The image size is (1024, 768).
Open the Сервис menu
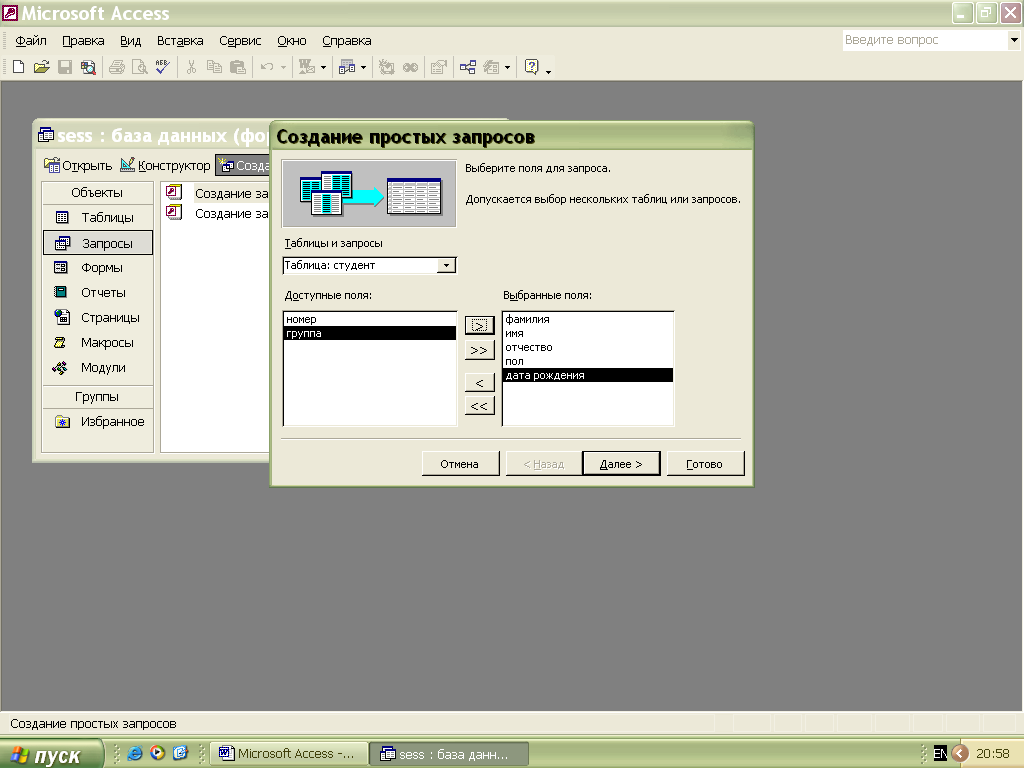pyautogui.click(x=240, y=40)
